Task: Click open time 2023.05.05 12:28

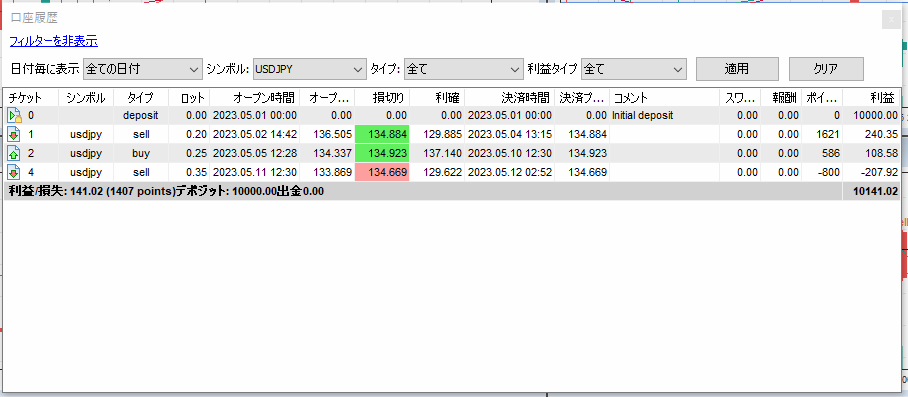Action: click(x=255, y=153)
